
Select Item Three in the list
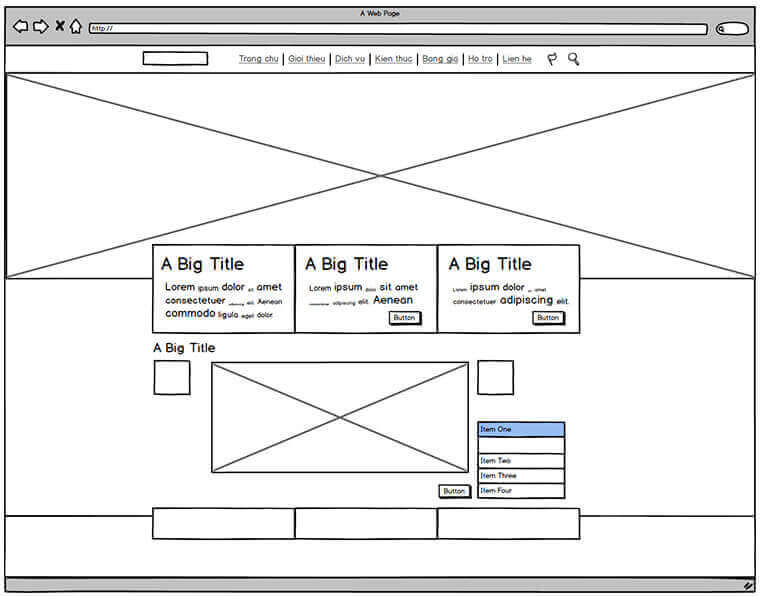[x=521, y=476]
